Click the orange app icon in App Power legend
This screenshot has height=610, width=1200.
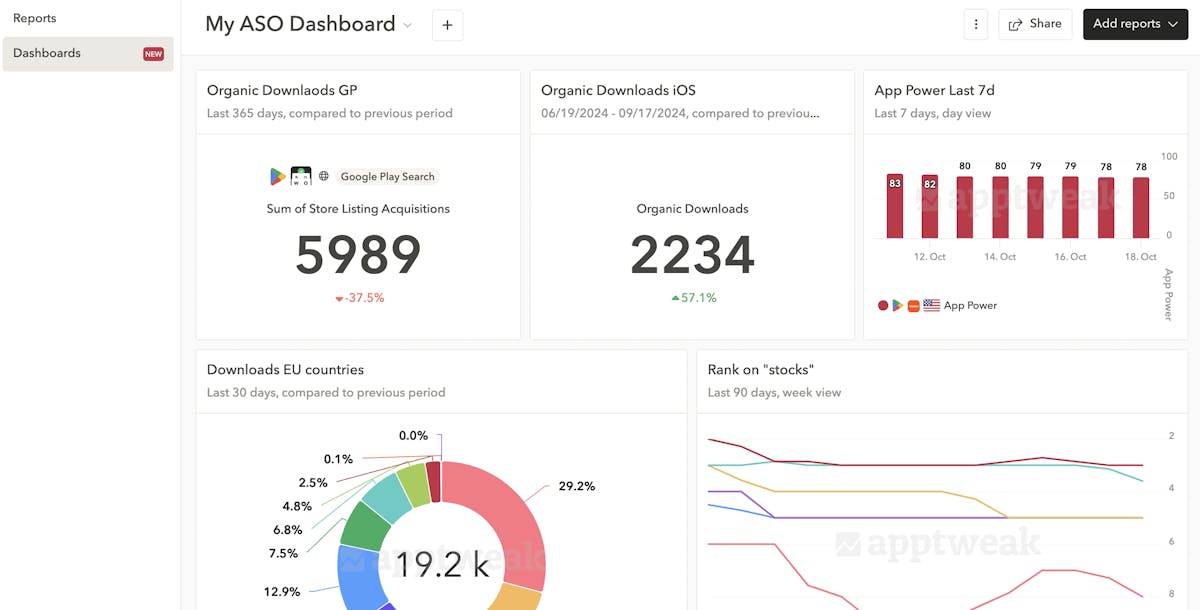coord(913,305)
